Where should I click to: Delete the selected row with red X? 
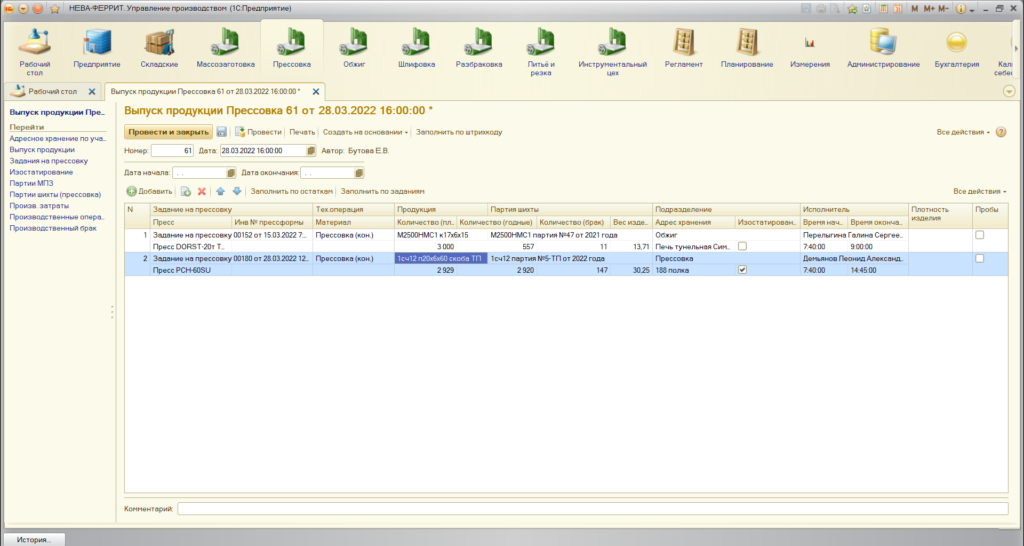click(x=202, y=191)
